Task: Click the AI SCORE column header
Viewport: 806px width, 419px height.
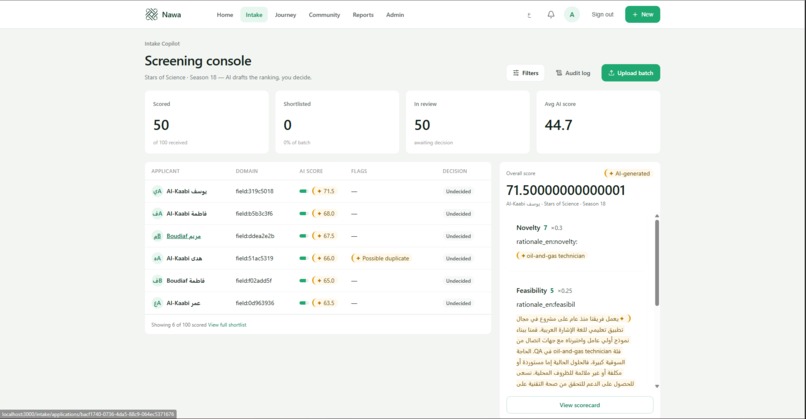Action: (x=311, y=171)
